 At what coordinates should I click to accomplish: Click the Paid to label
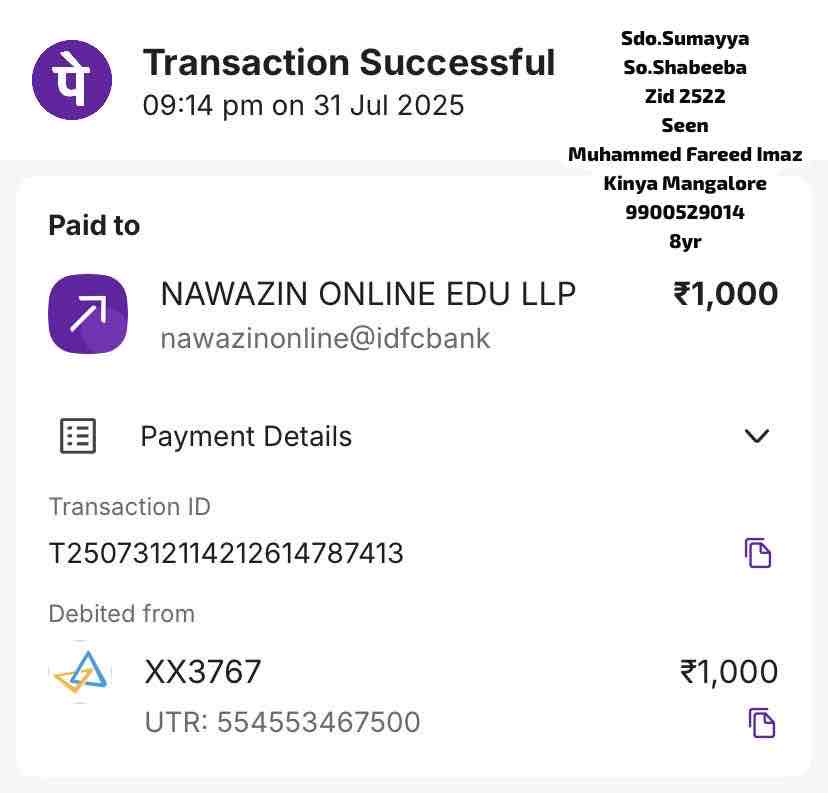click(94, 226)
